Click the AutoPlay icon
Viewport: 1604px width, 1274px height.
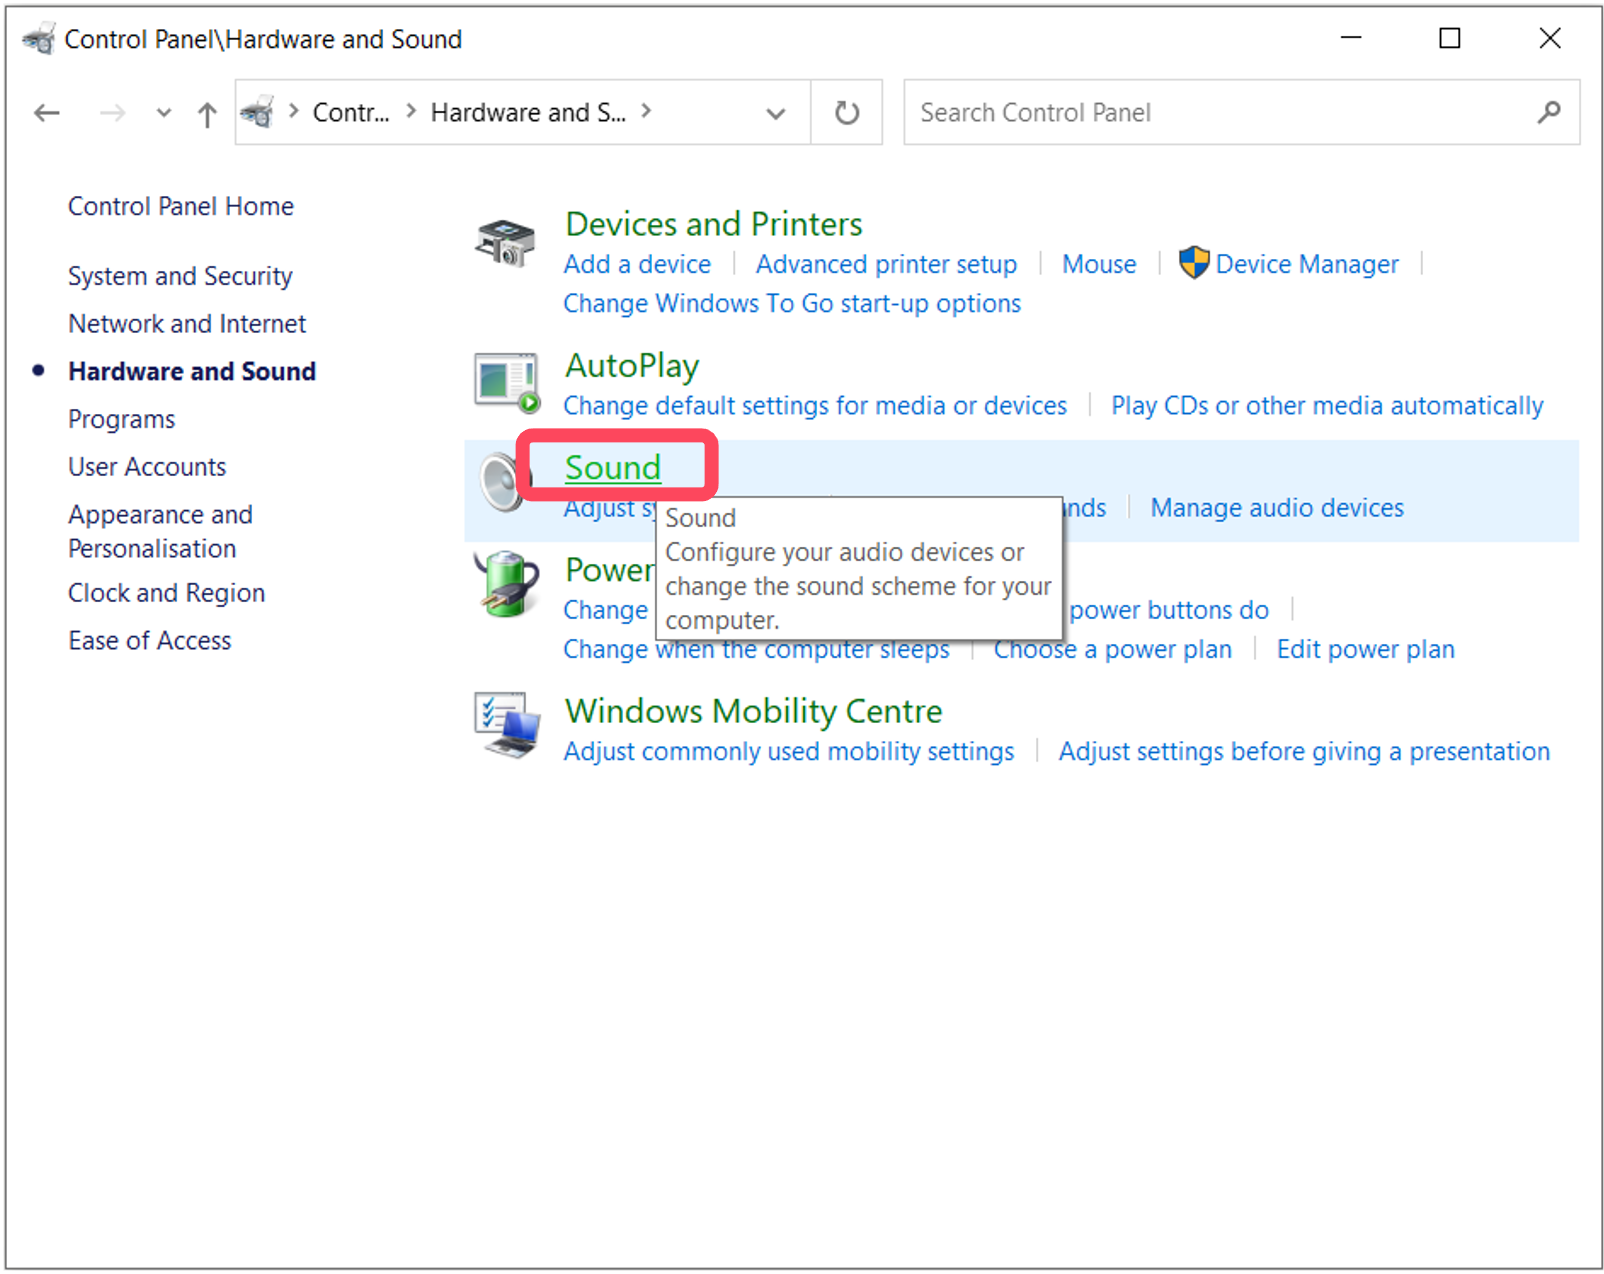507,383
